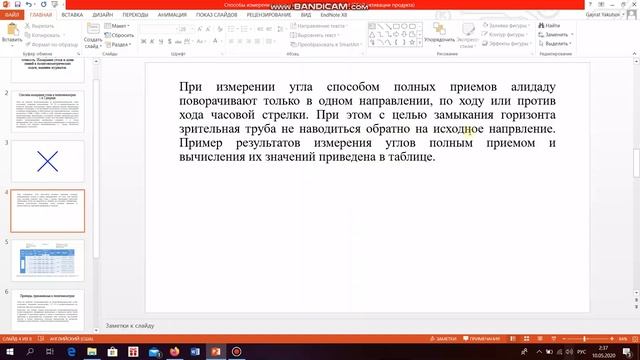Redo action in quick access toolbar

click(x=43, y=4)
